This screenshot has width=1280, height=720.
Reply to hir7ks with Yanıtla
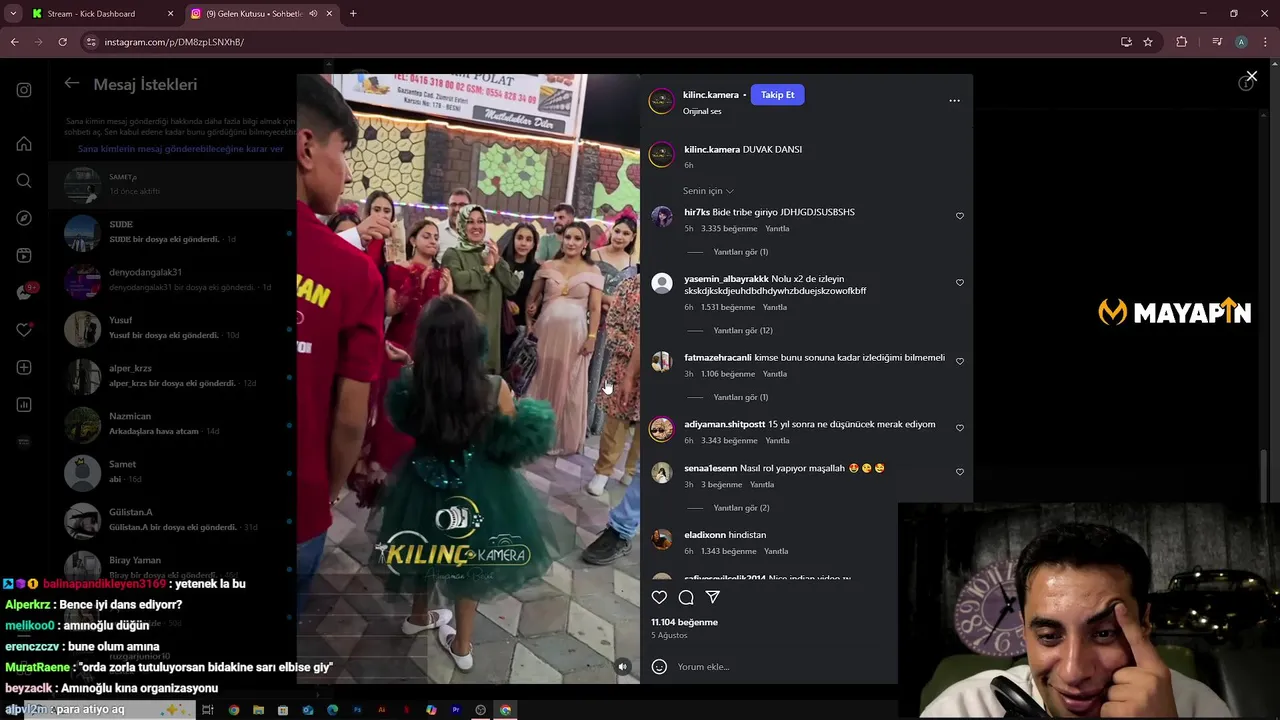777,229
